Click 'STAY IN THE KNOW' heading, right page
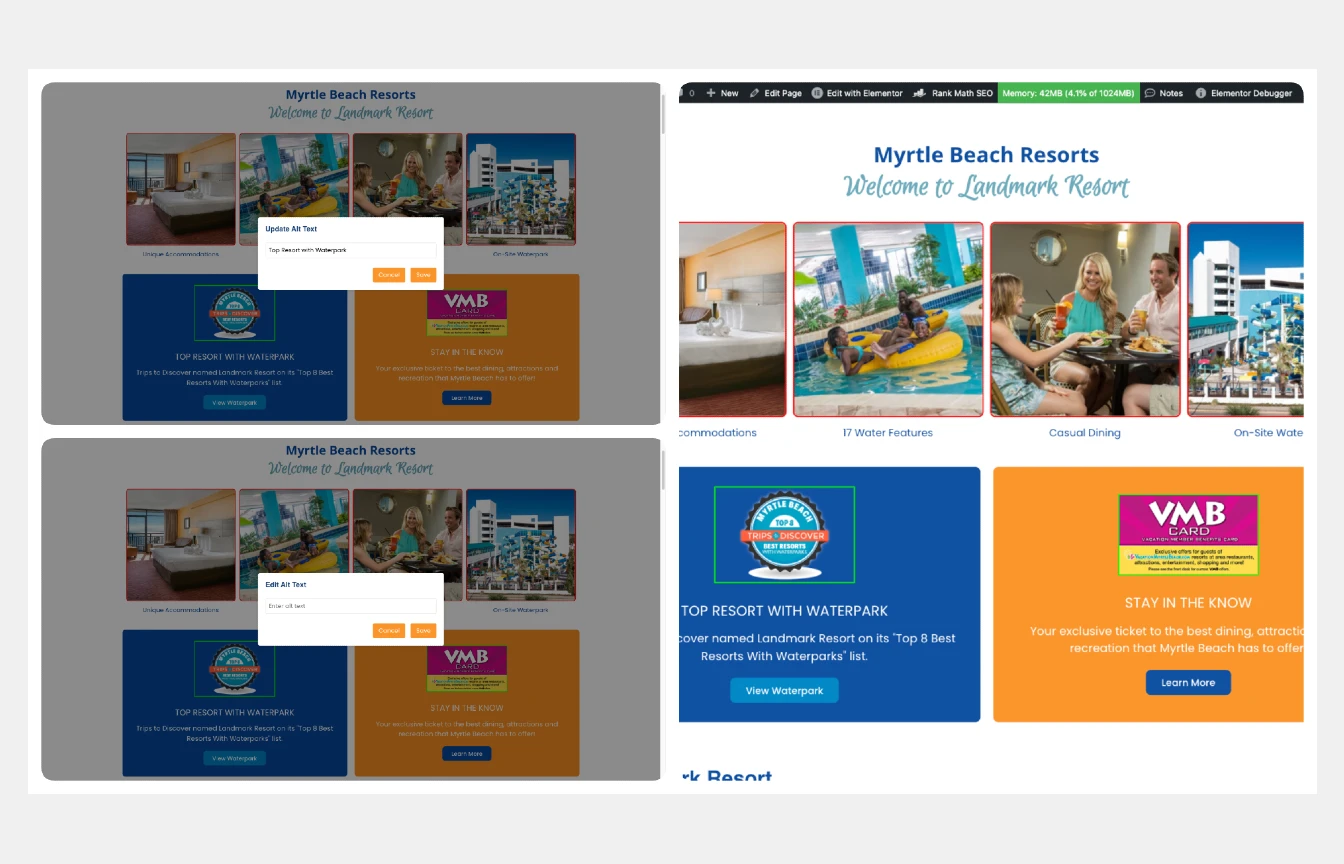Image resolution: width=1344 pixels, height=864 pixels. tap(1188, 603)
